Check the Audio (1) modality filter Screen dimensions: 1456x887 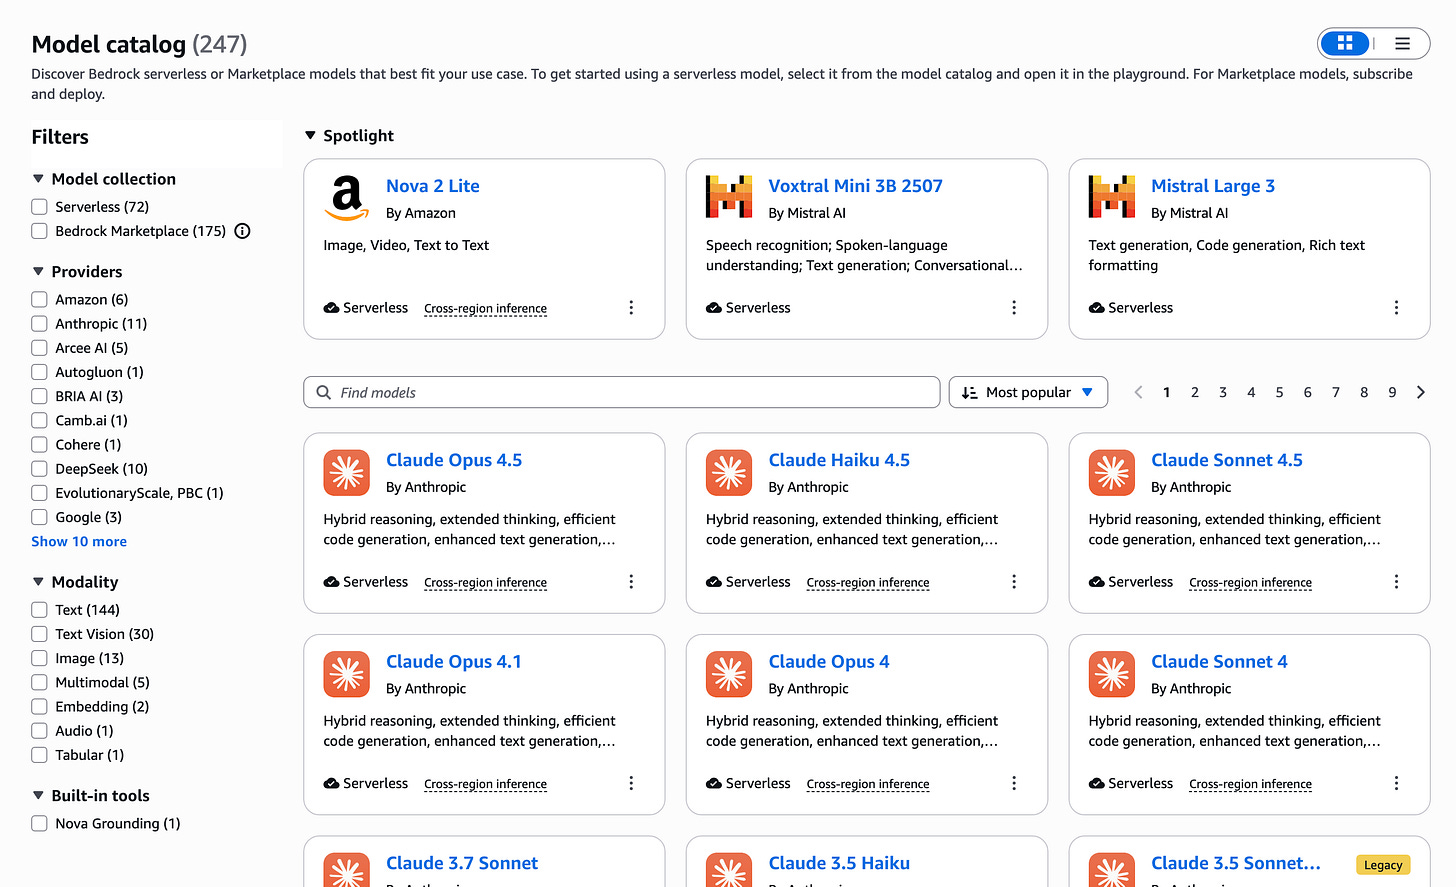pyautogui.click(x=40, y=731)
